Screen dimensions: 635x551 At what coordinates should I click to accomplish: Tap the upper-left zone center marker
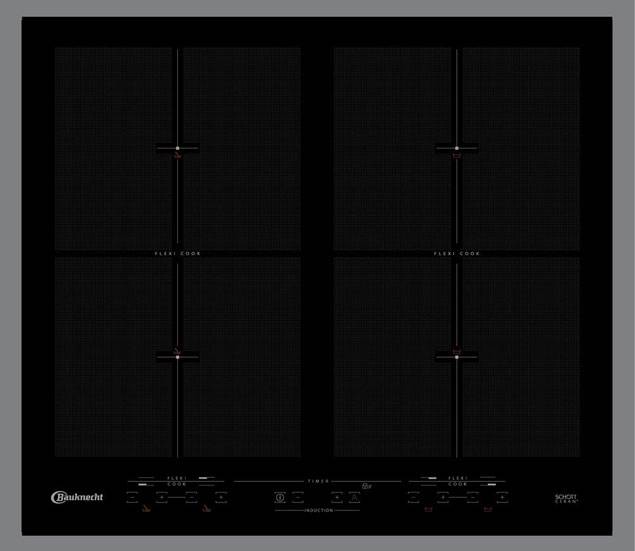tap(178, 149)
